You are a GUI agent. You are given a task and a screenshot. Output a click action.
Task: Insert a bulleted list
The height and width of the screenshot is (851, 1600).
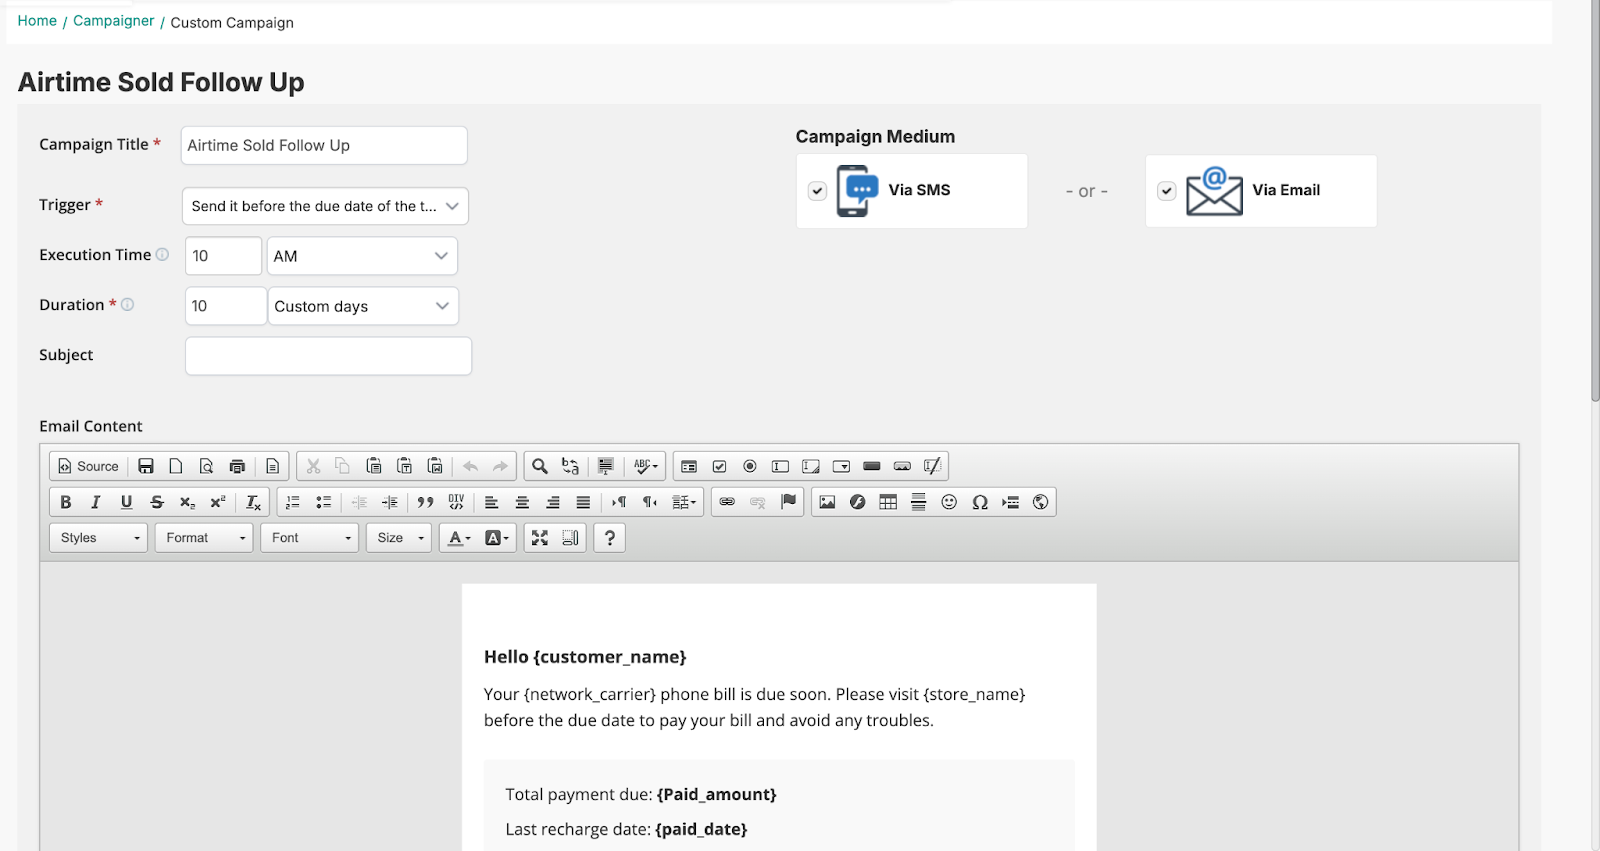pos(323,502)
